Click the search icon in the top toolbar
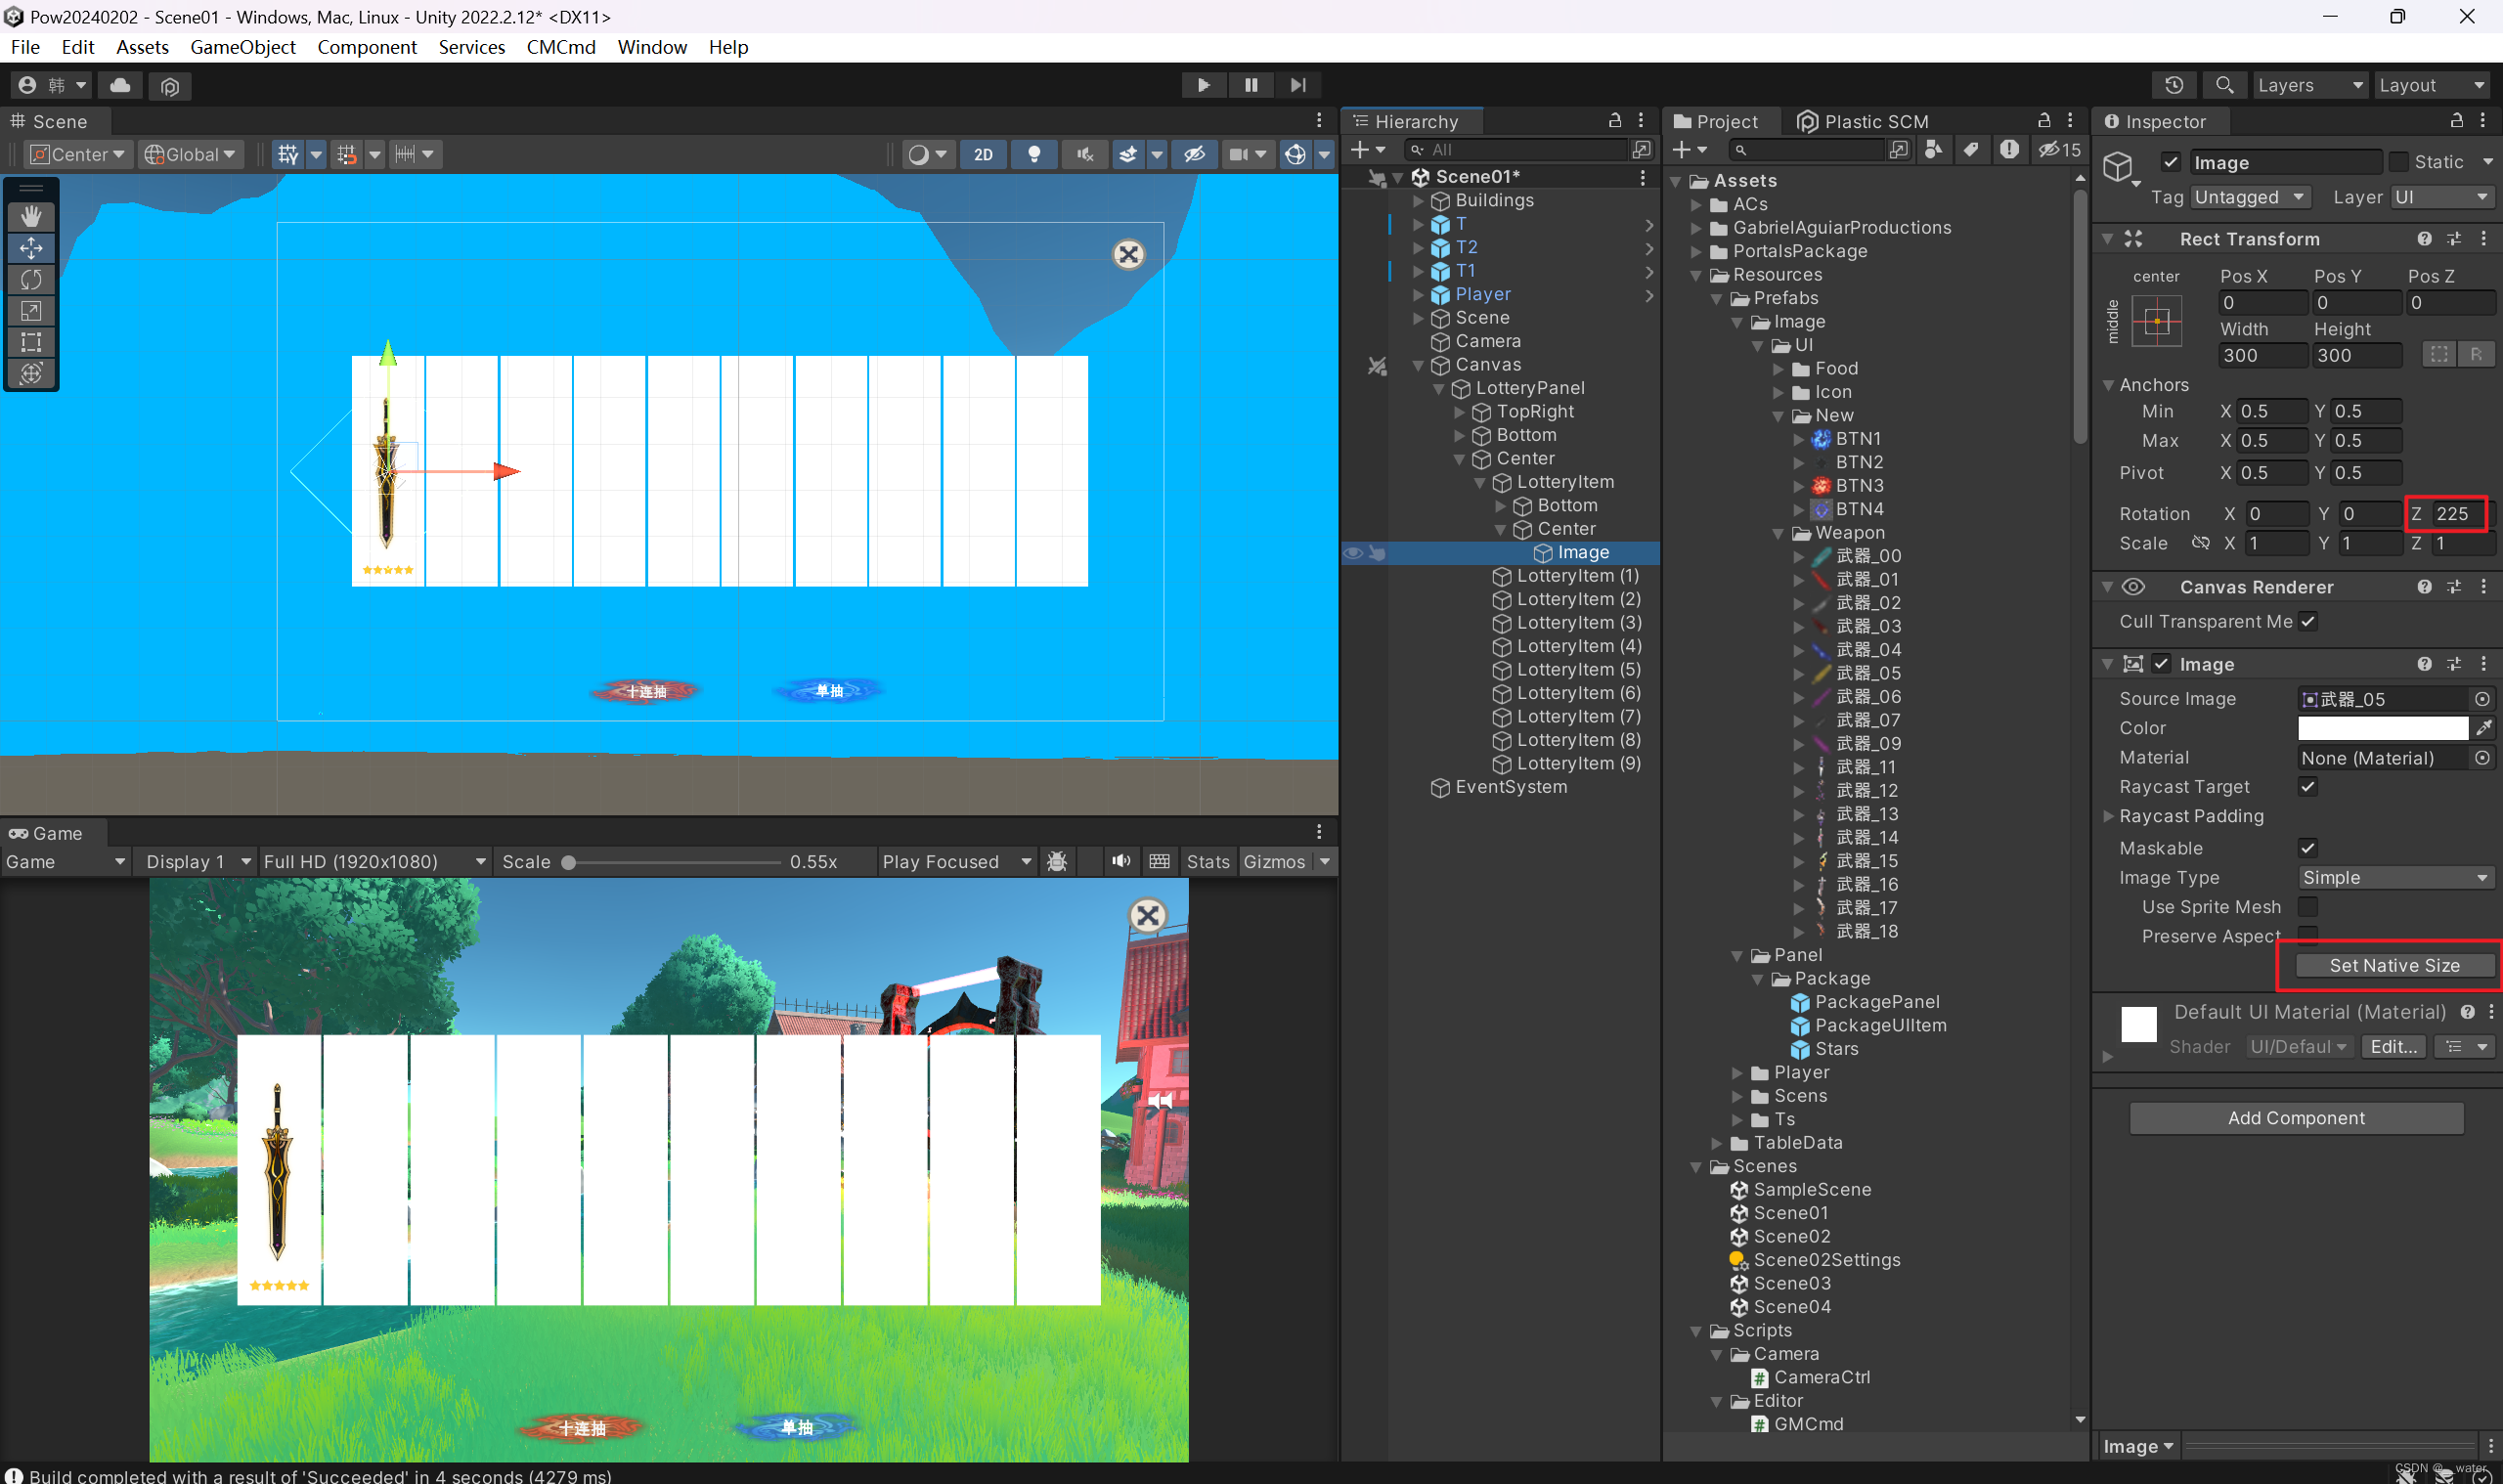Screen dimensions: 2503x1484 [2224, 84]
